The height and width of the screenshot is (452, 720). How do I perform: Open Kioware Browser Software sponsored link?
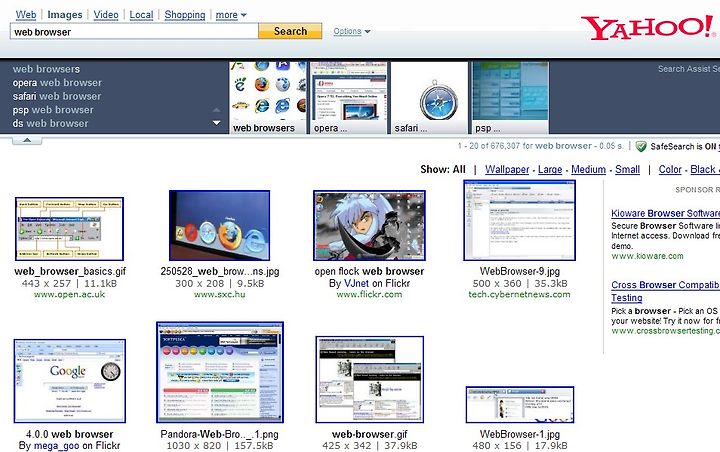coord(665,213)
